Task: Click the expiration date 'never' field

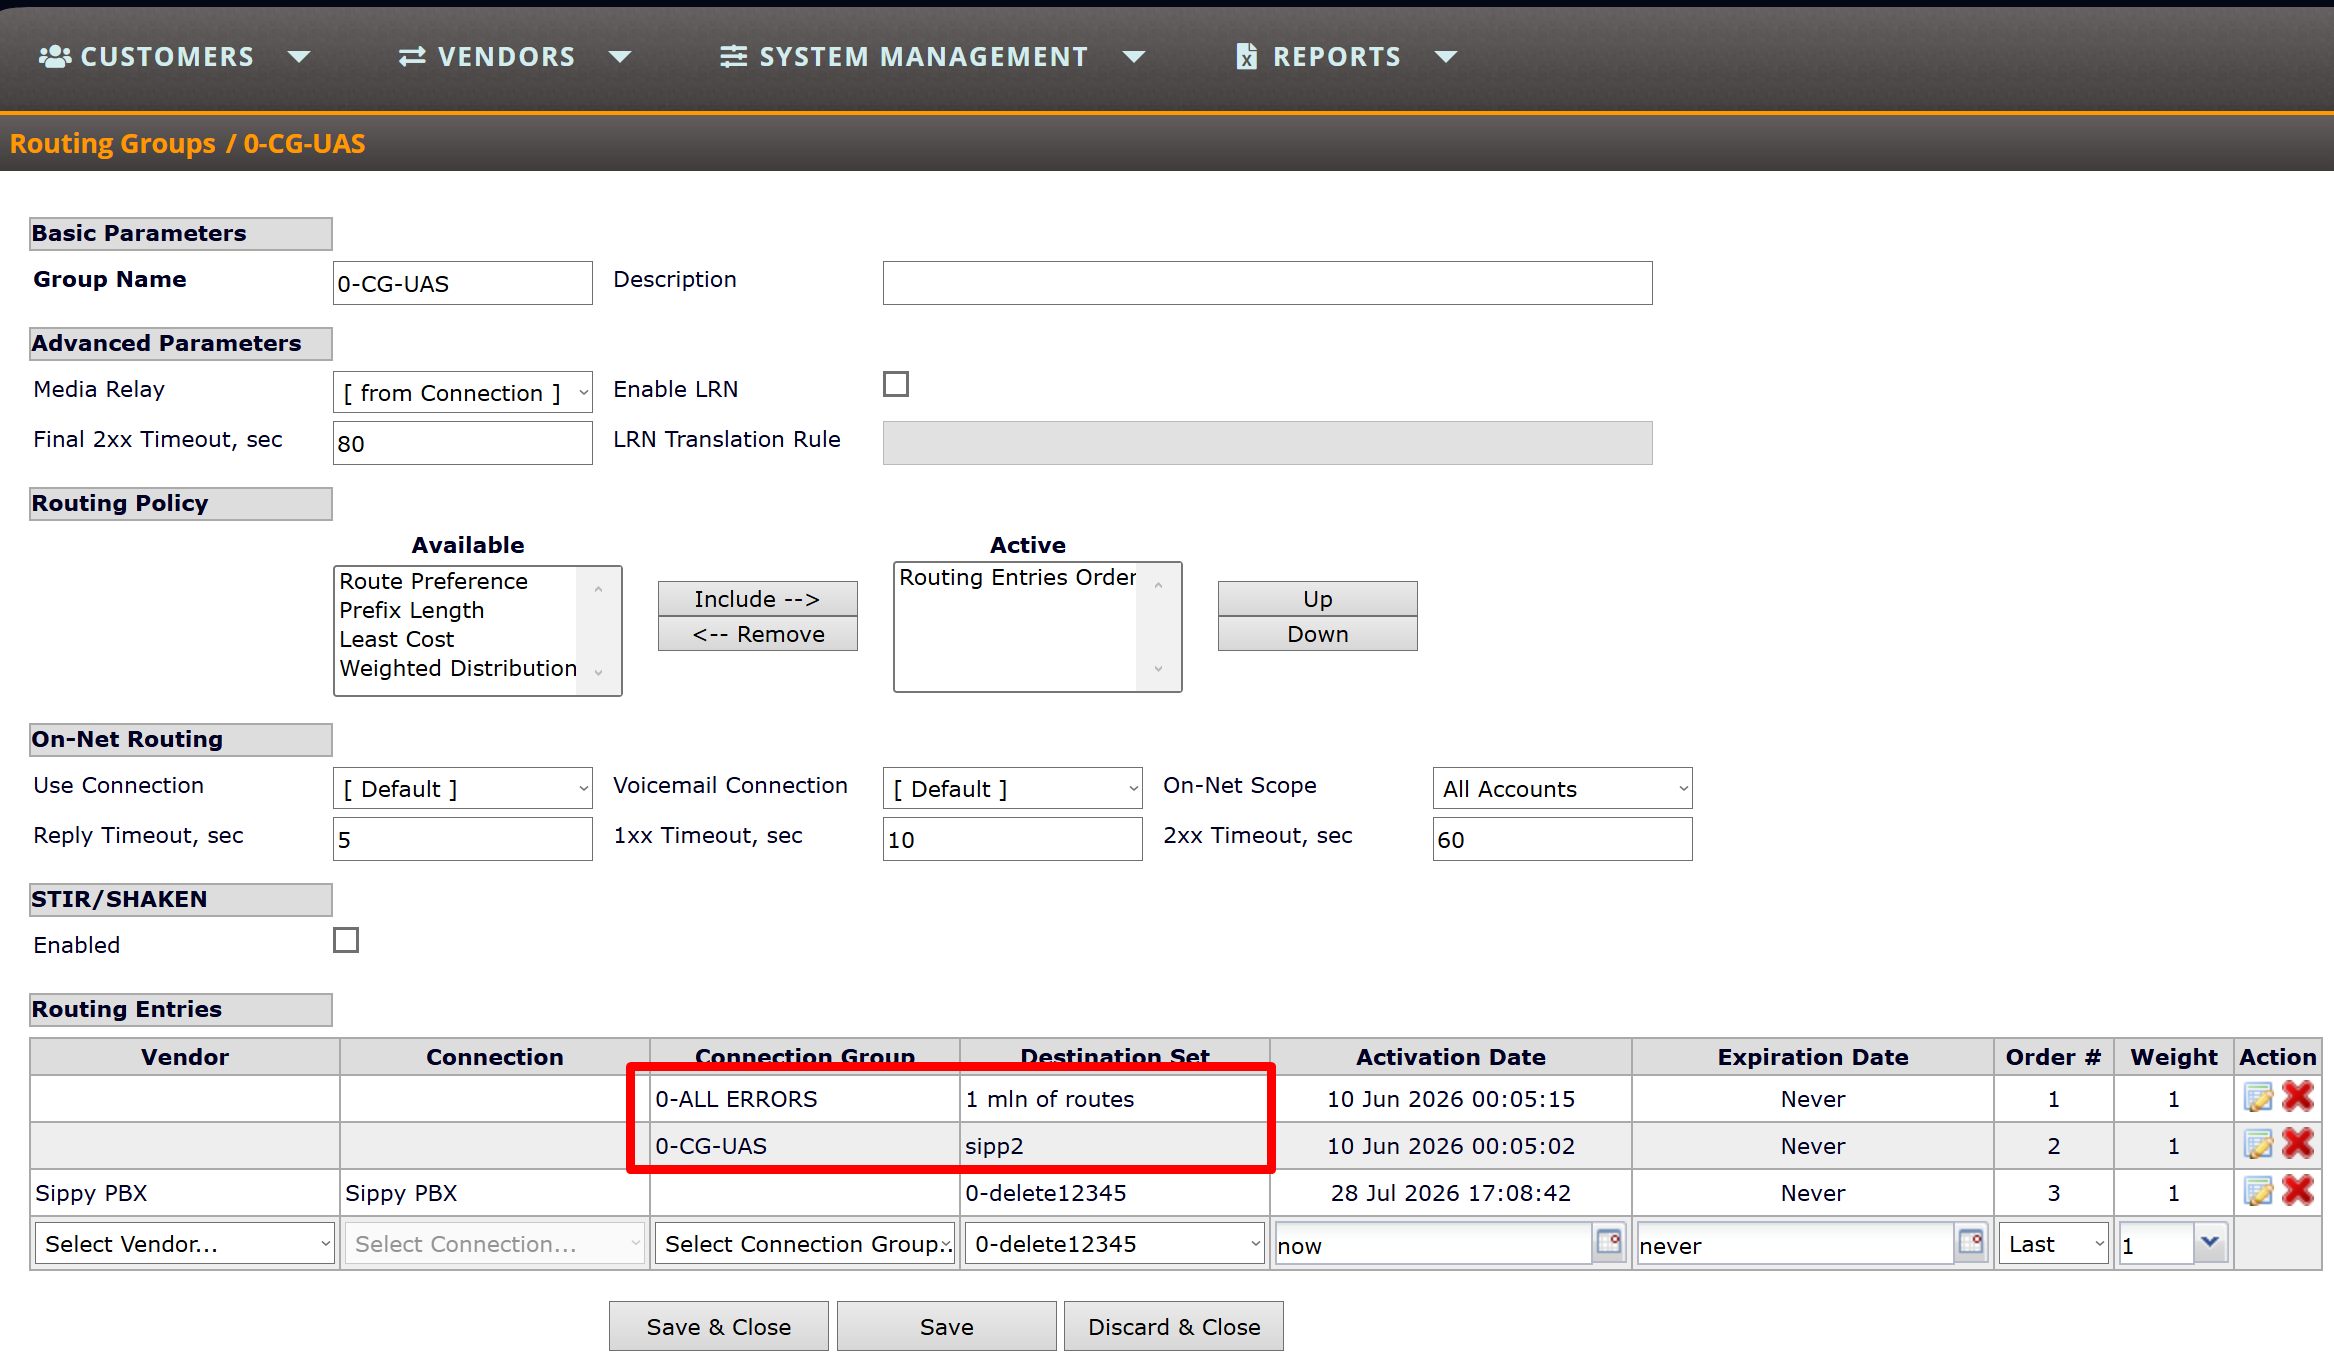Action: pyautogui.click(x=1795, y=1245)
